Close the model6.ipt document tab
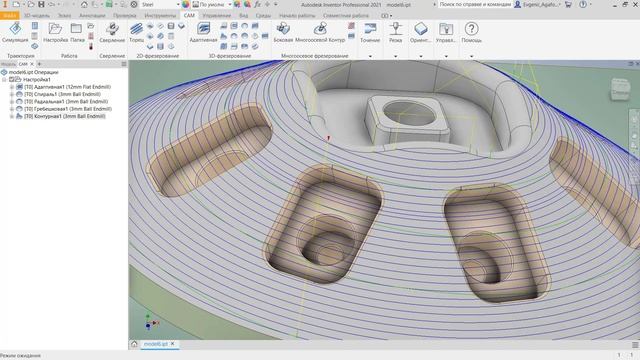Screen dimensions: 640x360 coord(173,344)
